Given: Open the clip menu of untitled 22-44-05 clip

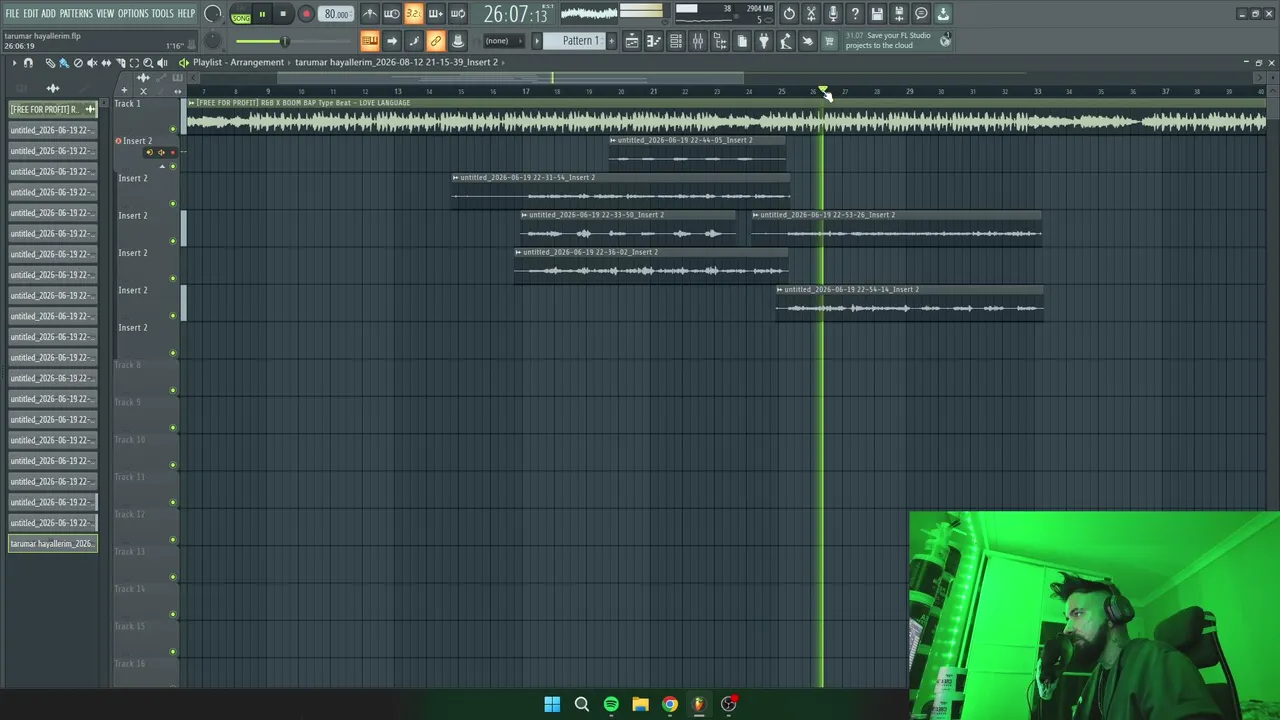Looking at the screenshot, I should 613,140.
